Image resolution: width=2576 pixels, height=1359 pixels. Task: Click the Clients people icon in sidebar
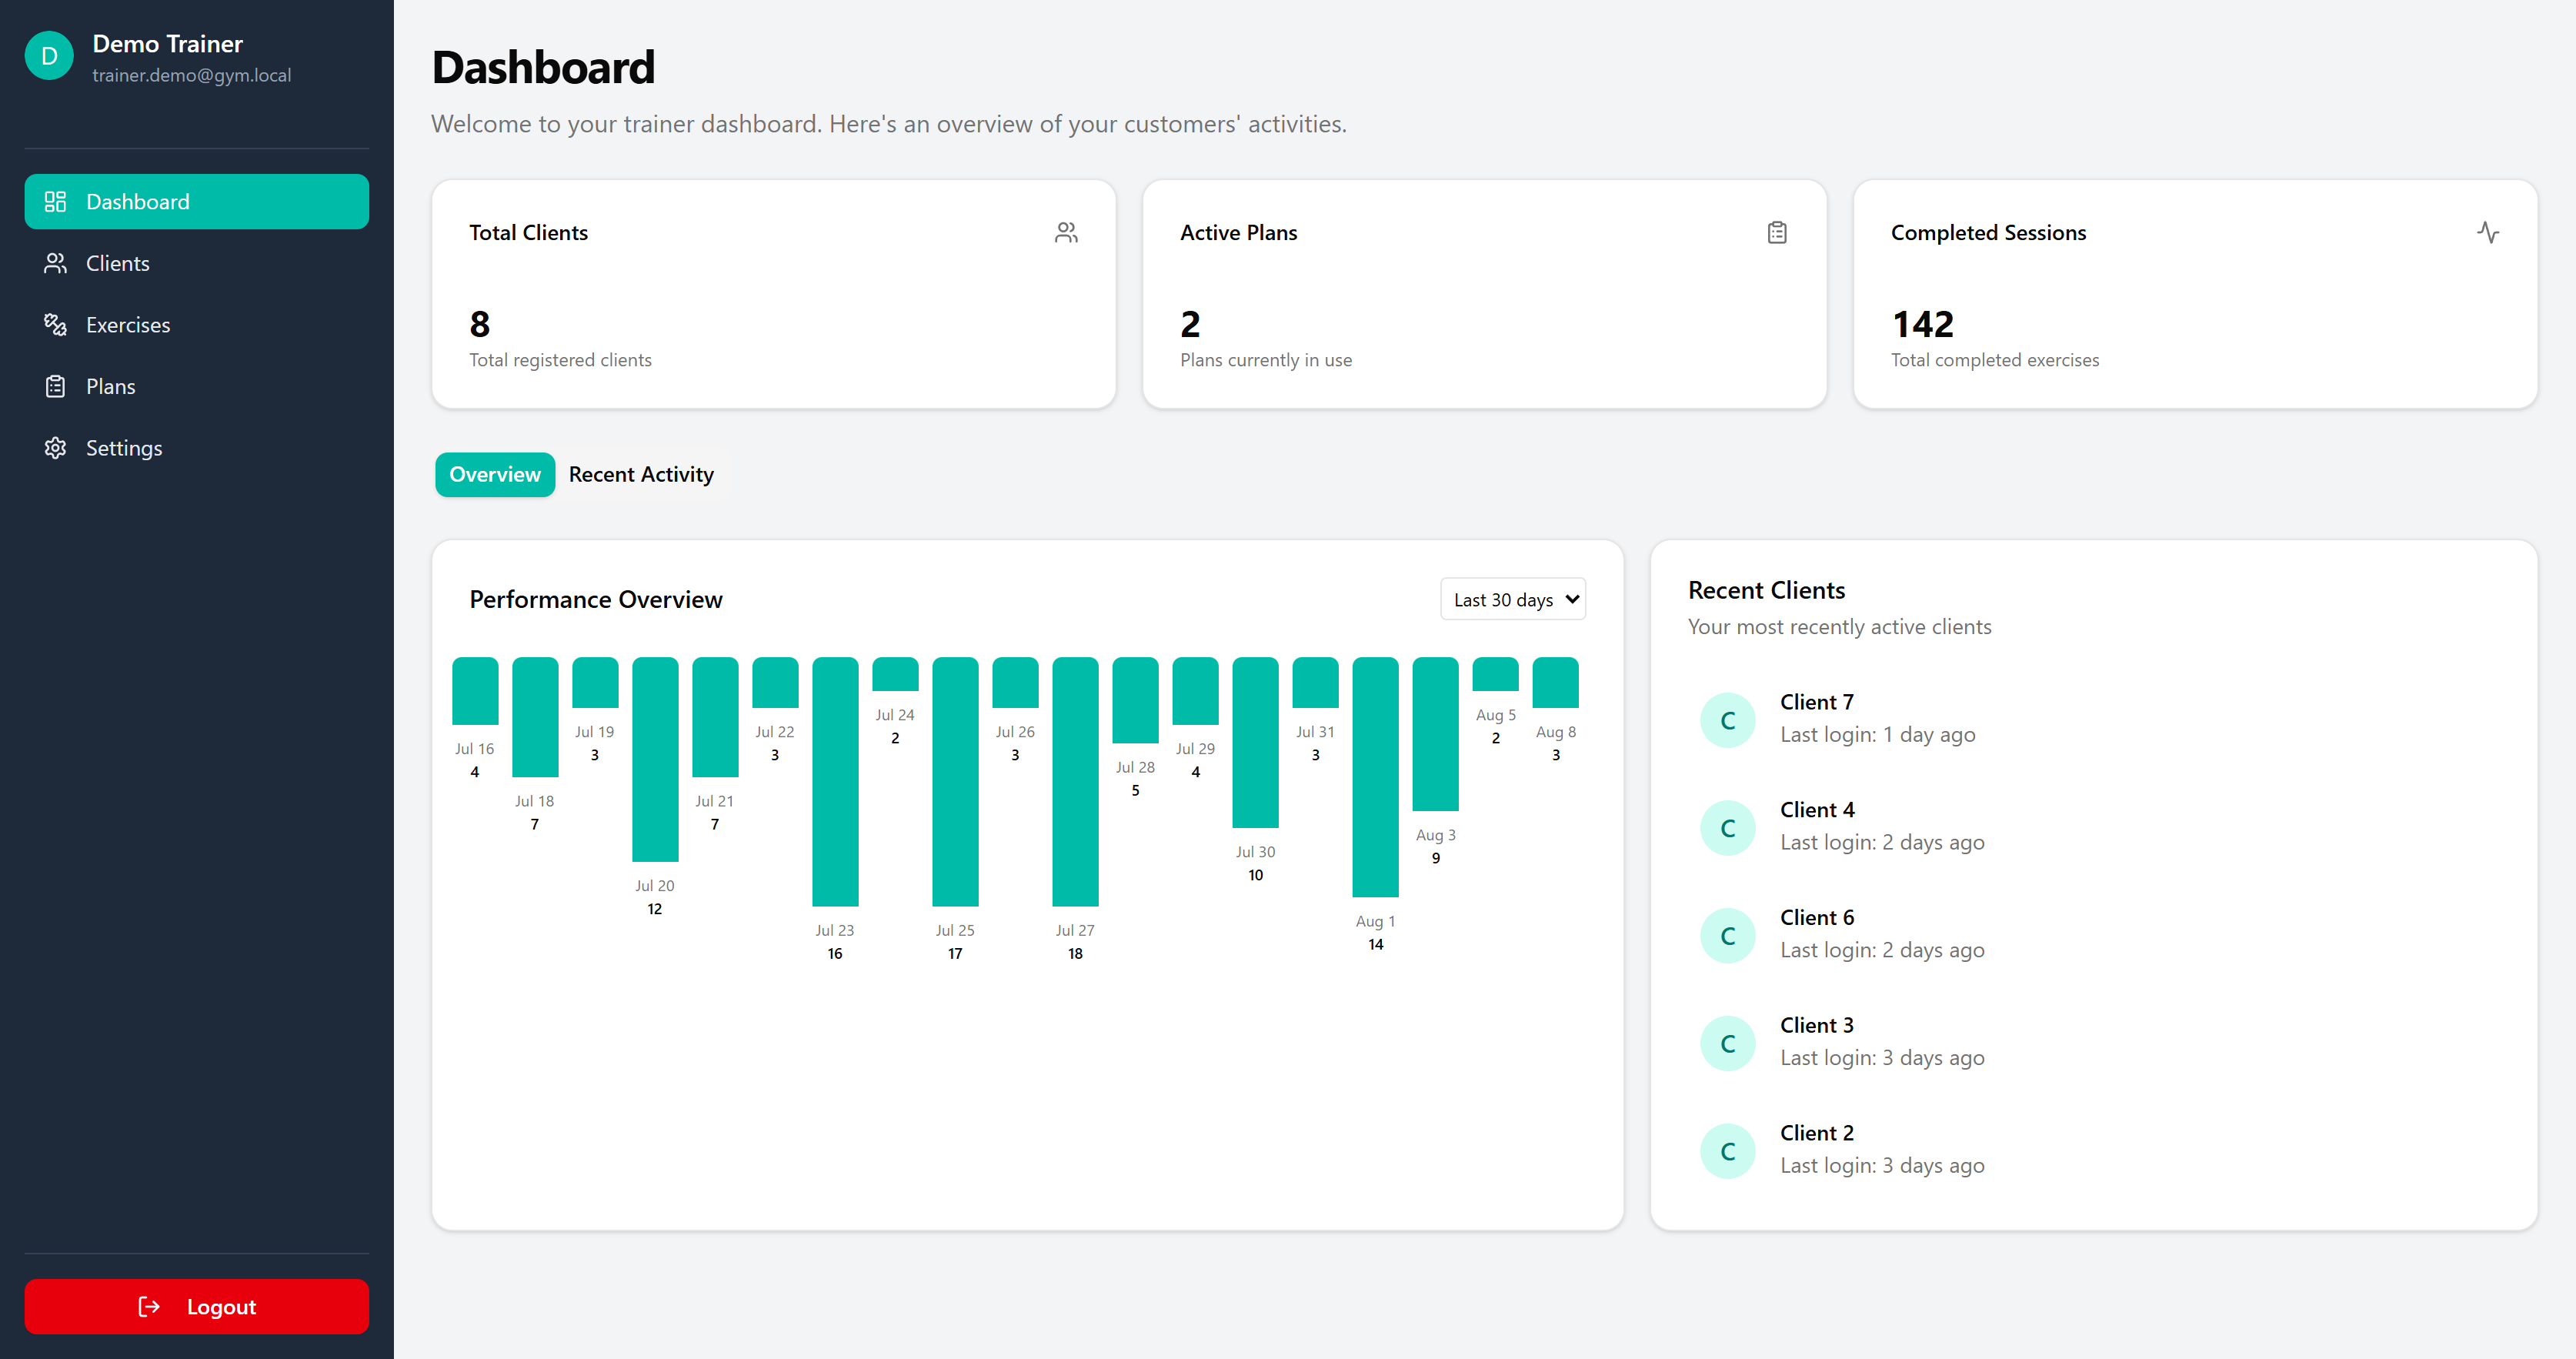tap(55, 263)
